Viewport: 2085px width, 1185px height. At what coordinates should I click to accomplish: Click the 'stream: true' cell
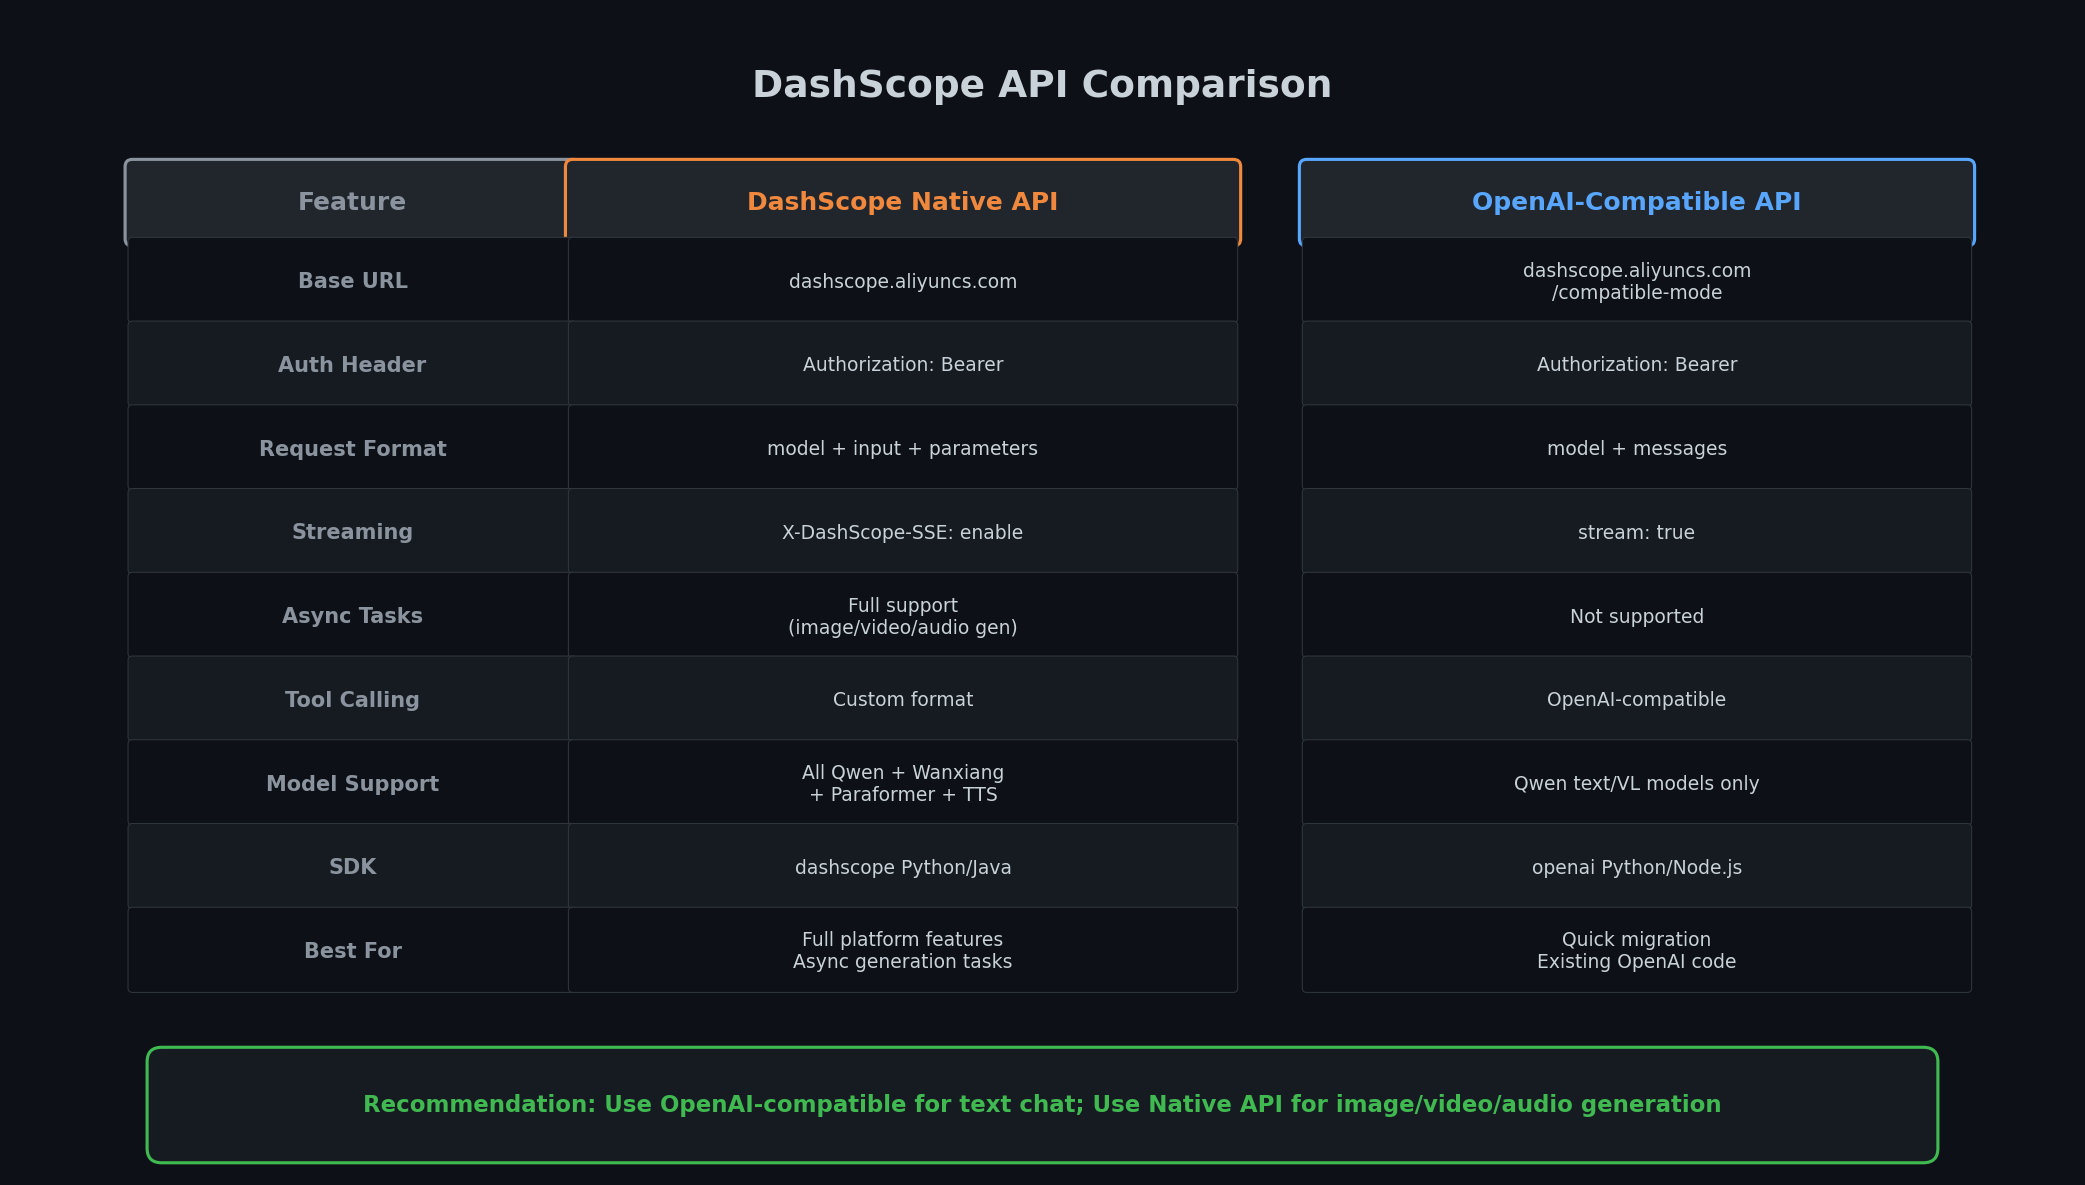tap(1636, 533)
